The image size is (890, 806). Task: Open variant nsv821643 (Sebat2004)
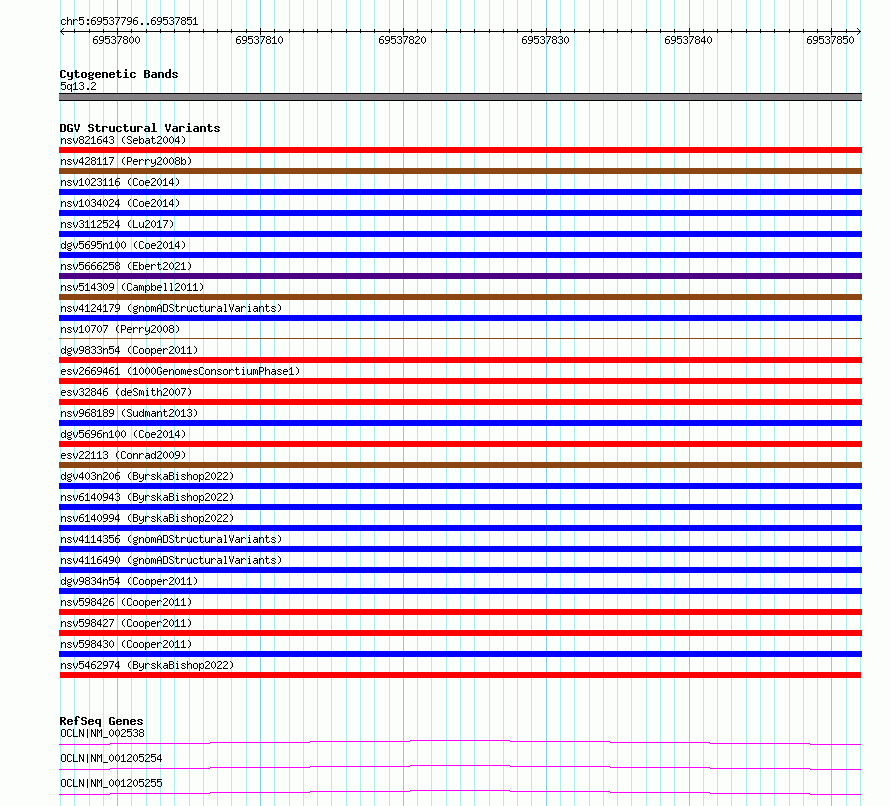pos(123,140)
